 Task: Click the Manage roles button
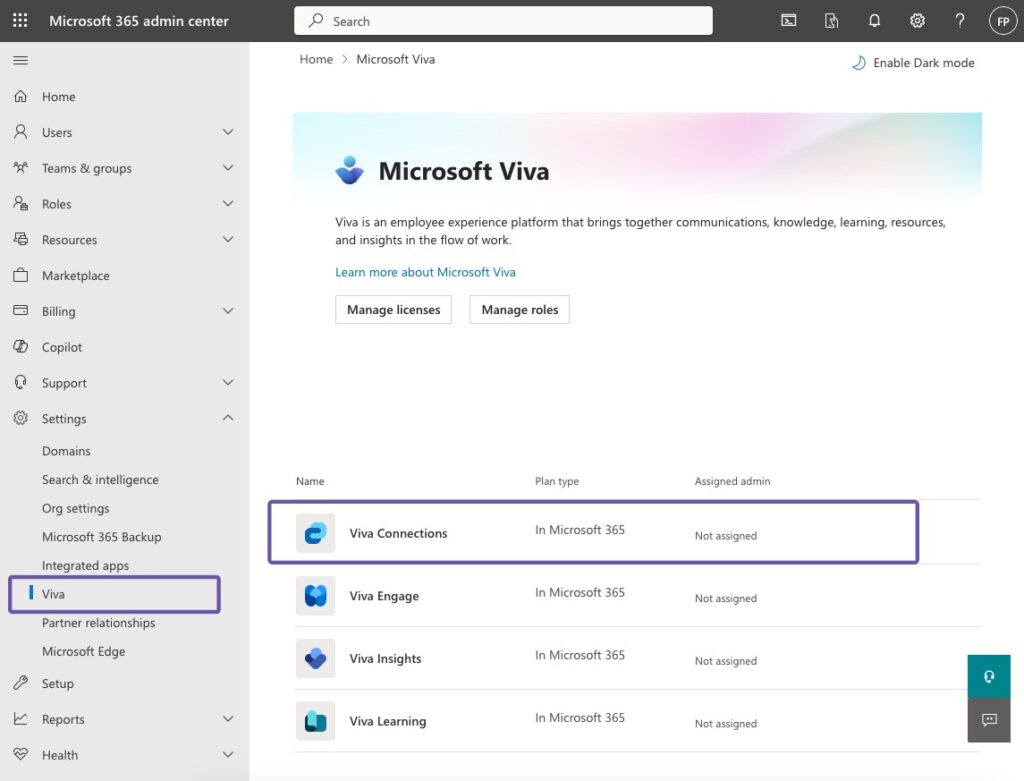coord(519,310)
